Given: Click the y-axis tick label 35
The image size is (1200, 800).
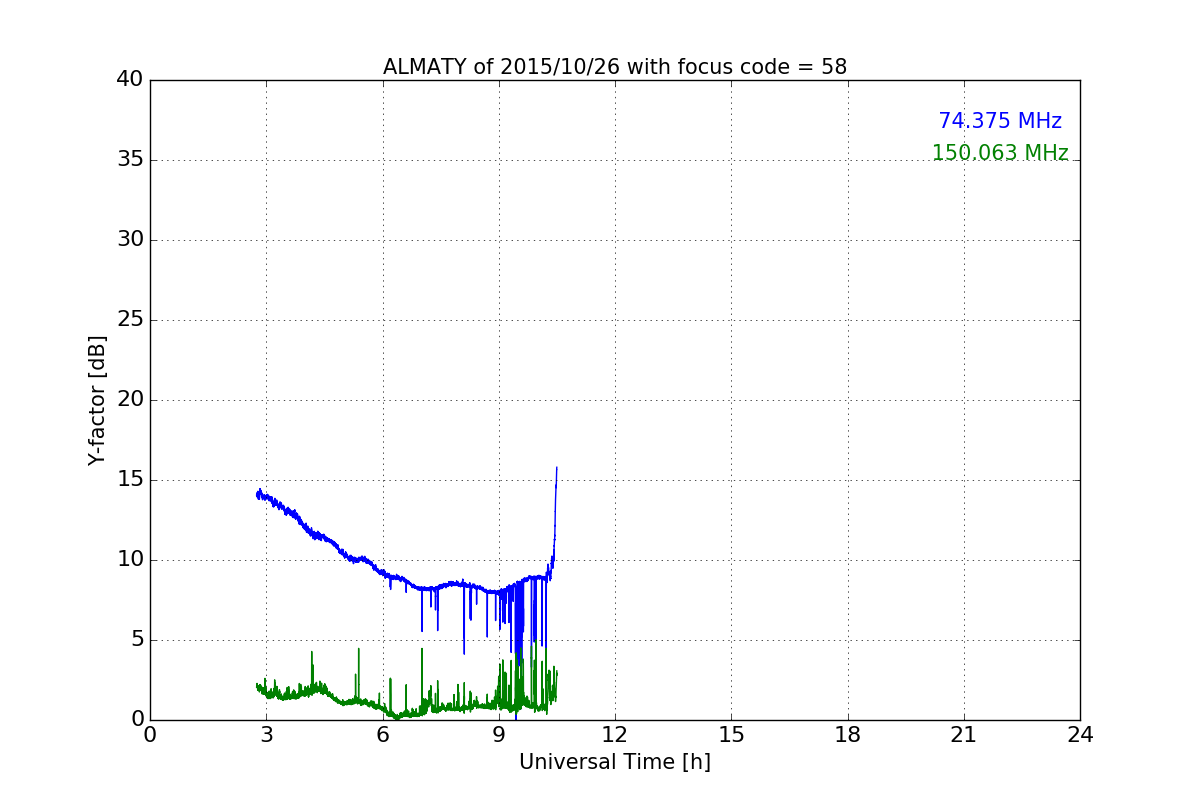Looking at the screenshot, I should tap(130, 160).
